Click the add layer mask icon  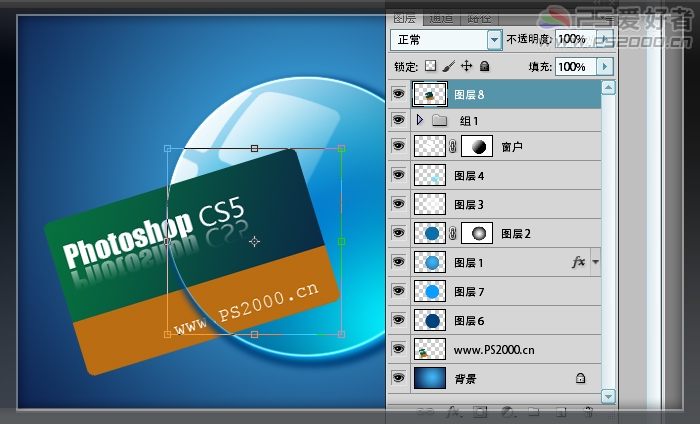pyautogui.click(x=480, y=412)
